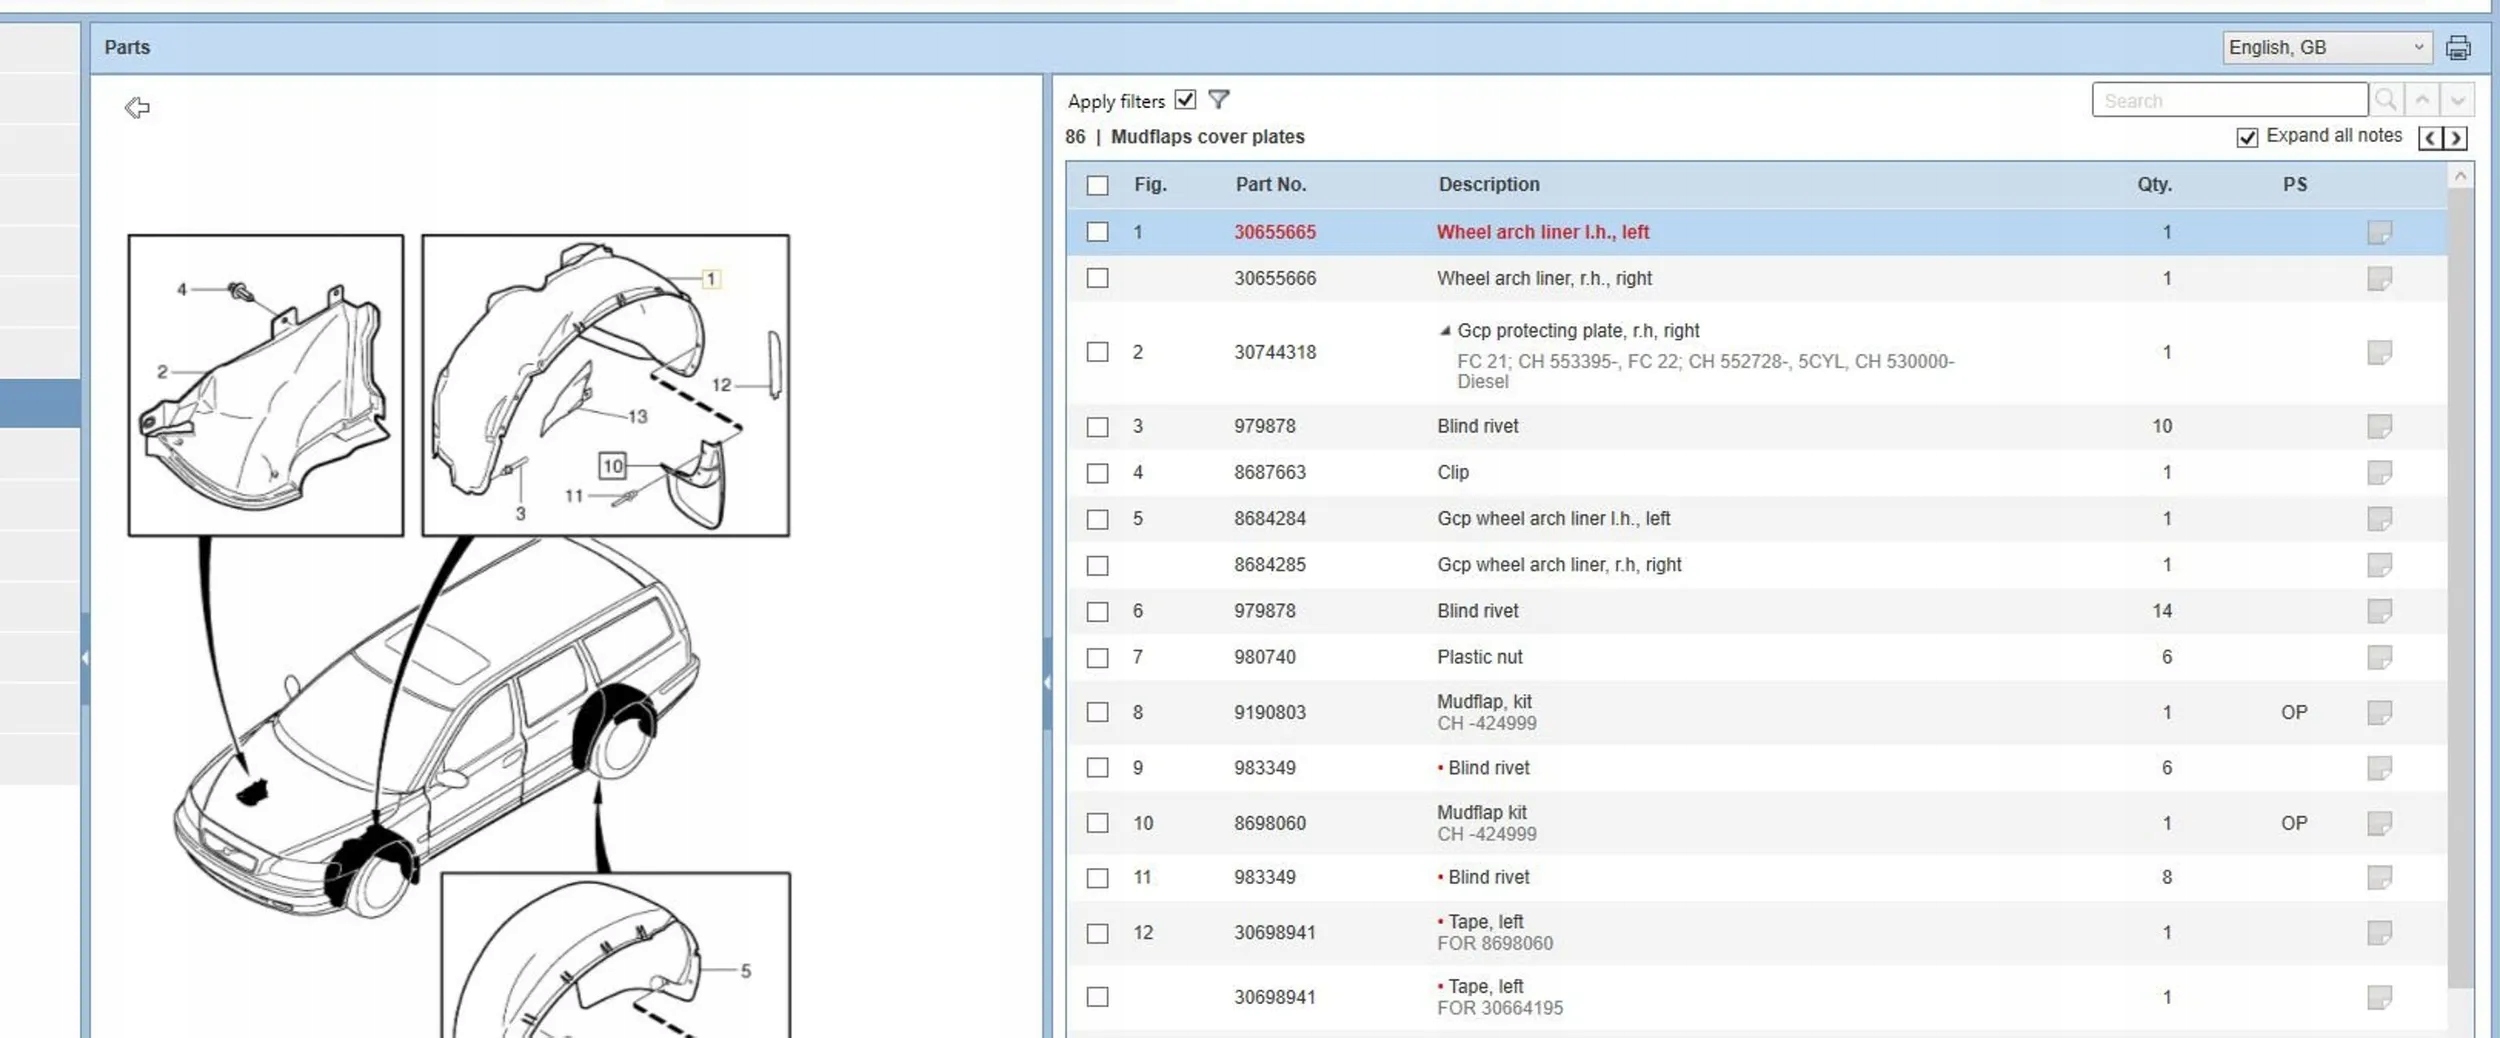The height and width of the screenshot is (1038, 2500).
Task: Open the filter funnel icon
Action: [1218, 100]
